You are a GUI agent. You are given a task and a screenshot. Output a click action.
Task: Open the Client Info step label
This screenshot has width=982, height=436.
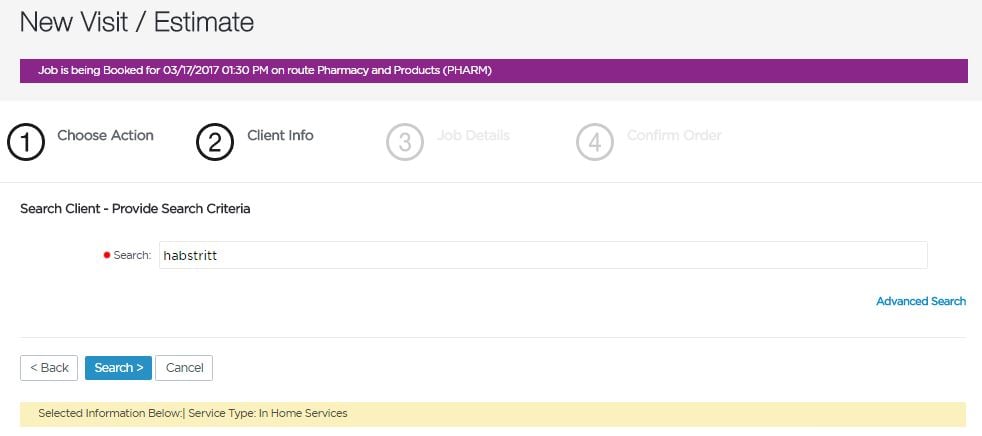(280, 135)
